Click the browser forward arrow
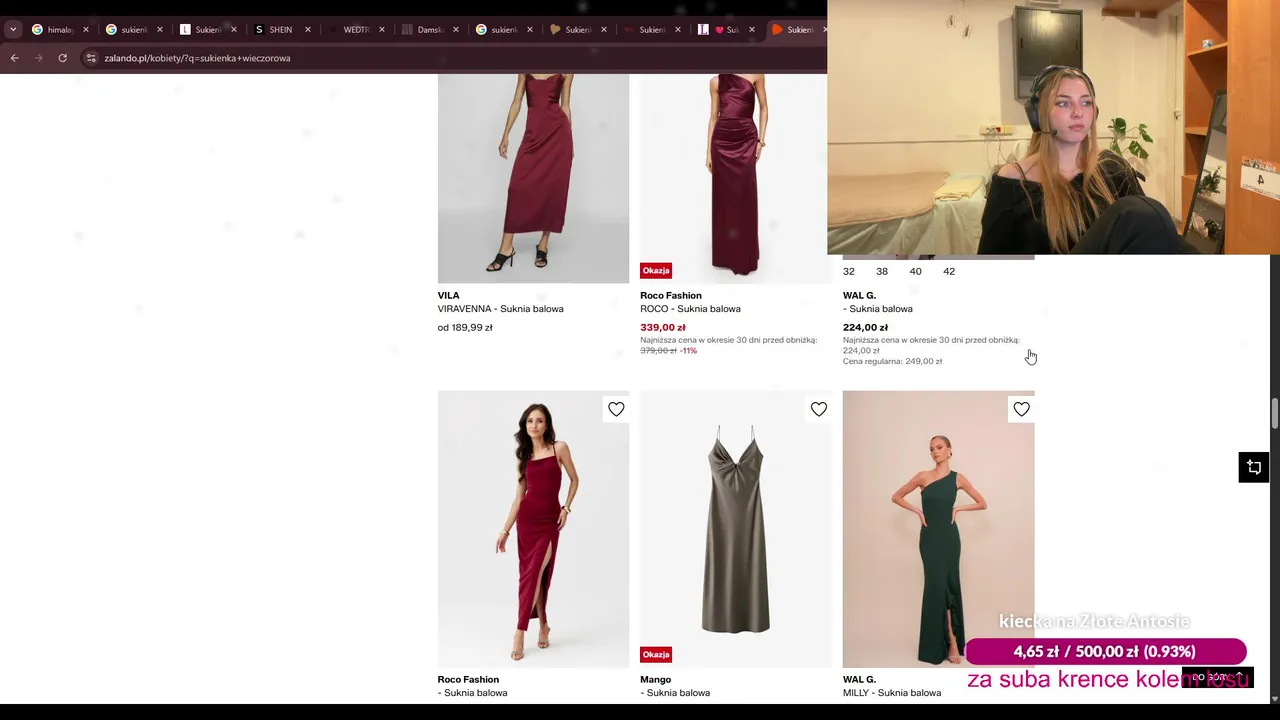 pyautogui.click(x=39, y=58)
